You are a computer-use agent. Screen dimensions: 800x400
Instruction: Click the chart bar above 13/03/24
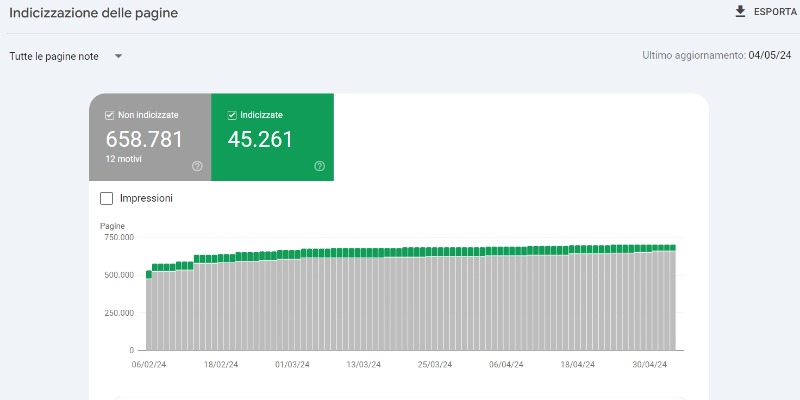[x=364, y=299]
